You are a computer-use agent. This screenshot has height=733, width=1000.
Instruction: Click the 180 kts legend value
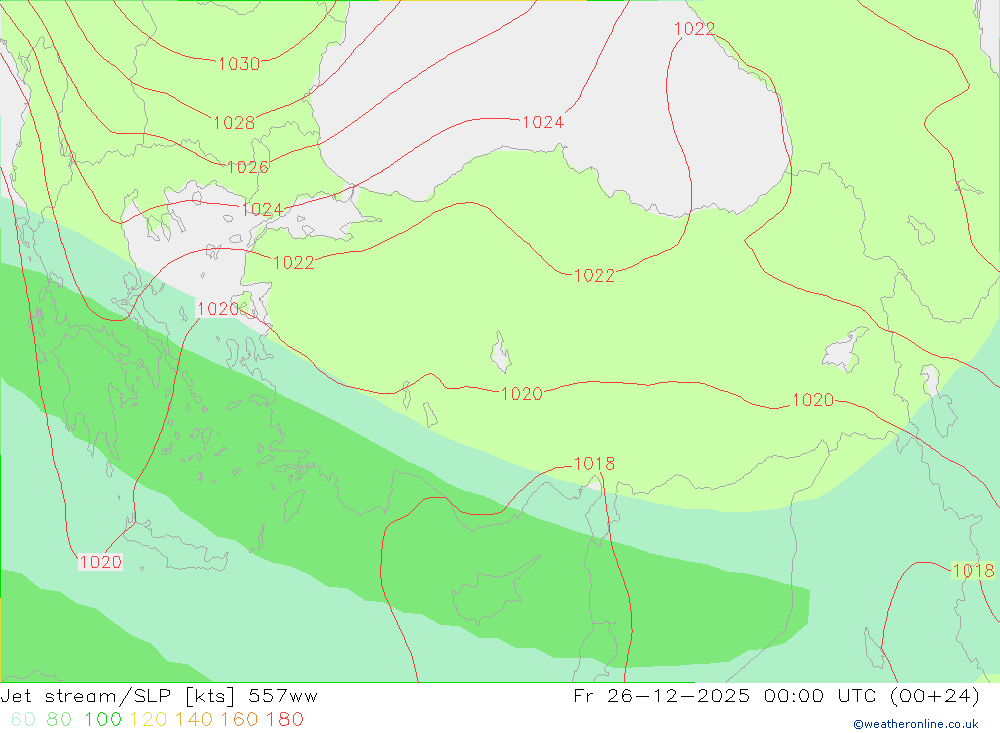[284, 720]
